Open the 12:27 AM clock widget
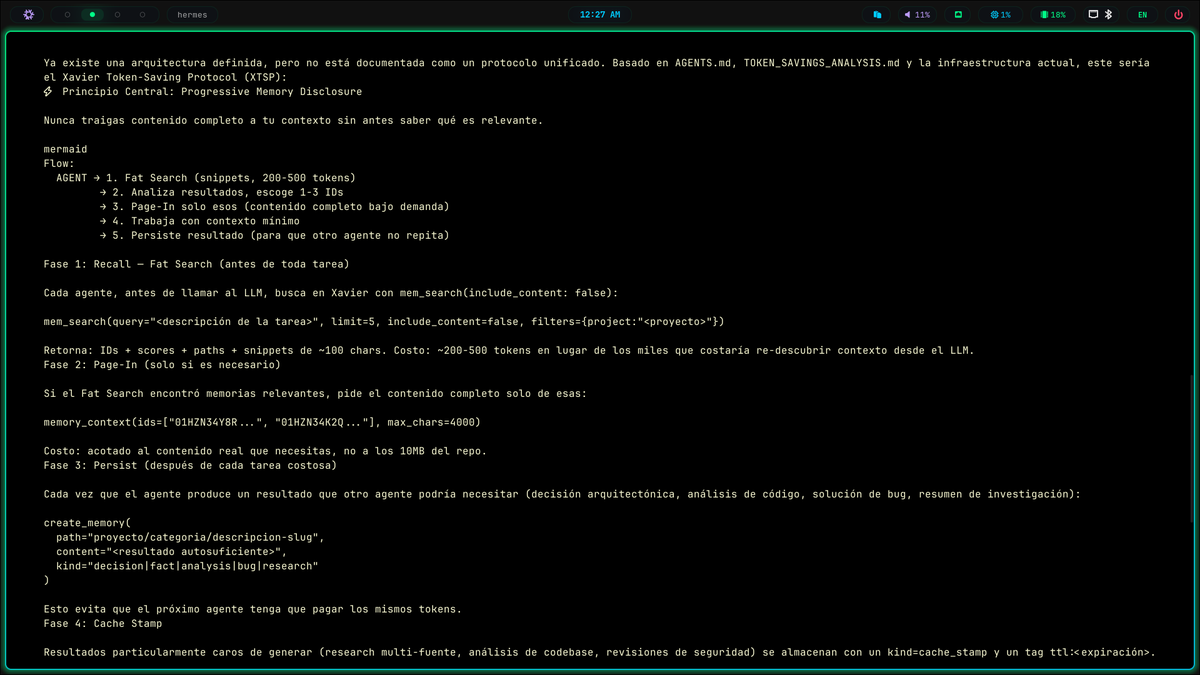The image size is (1200, 675). (600, 15)
